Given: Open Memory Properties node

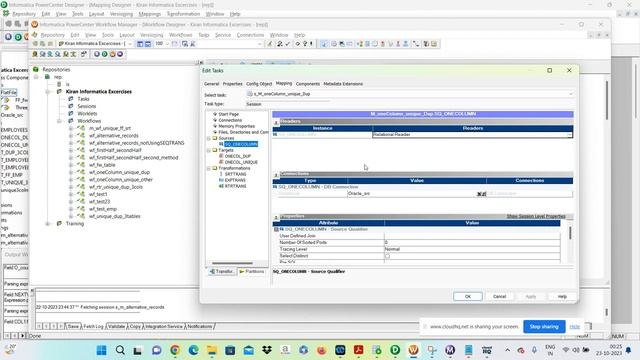Looking at the screenshot, I should 236,126.
